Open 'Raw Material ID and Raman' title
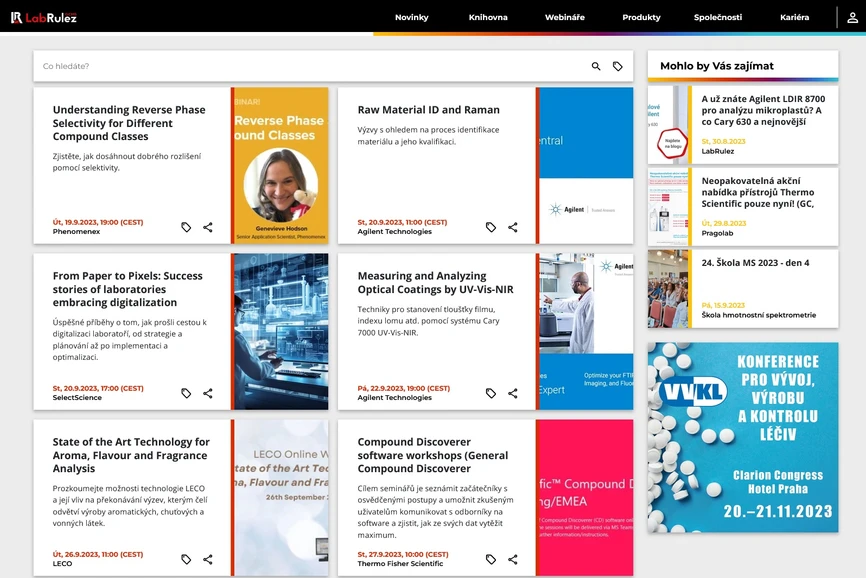 tap(429, 110)
